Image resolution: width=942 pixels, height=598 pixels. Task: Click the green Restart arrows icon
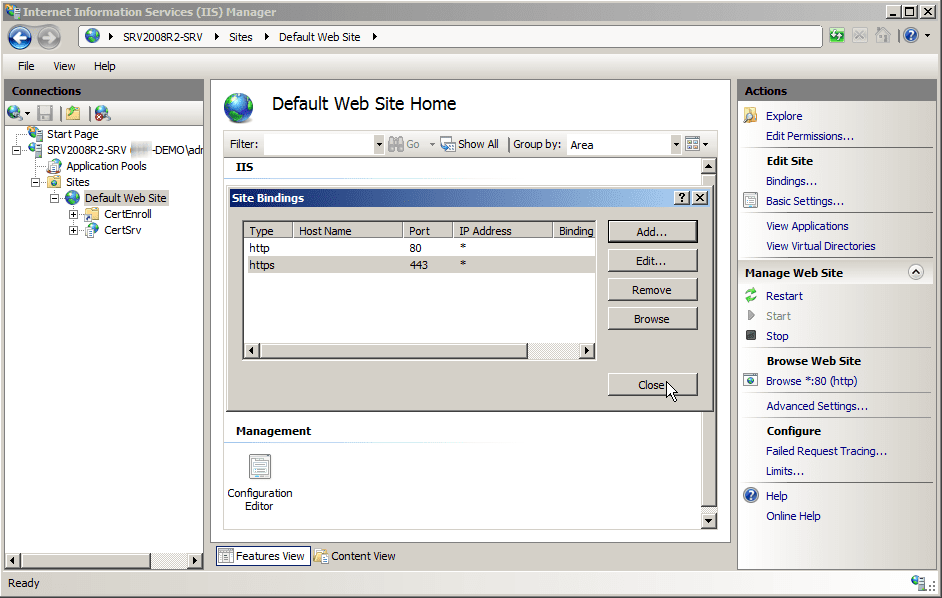751,295
